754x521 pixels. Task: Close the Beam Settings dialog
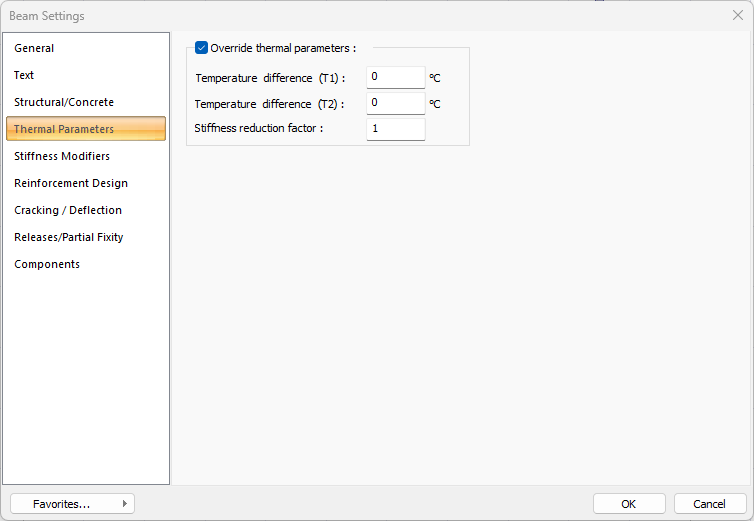738,15
